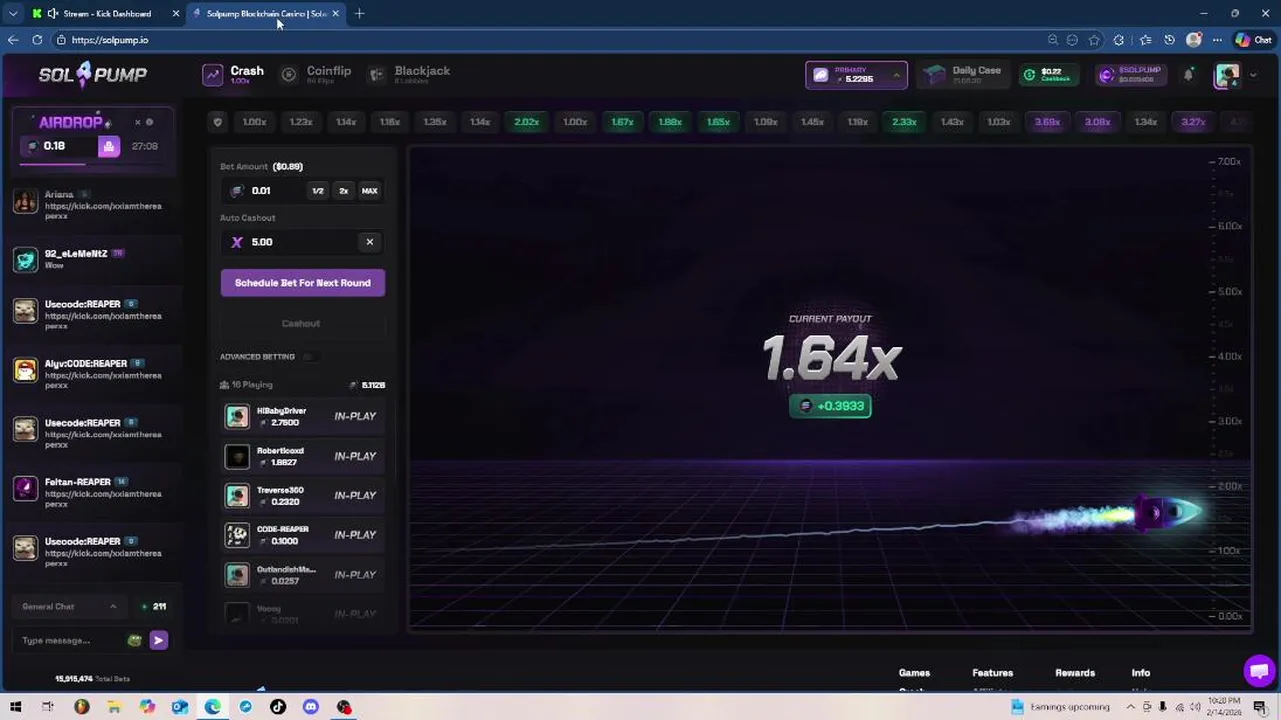This screenshot has width=1281, height=720.
Task: Open Alyv:CODE:REAPER chat profile
Action: click(x=86, y=364)
